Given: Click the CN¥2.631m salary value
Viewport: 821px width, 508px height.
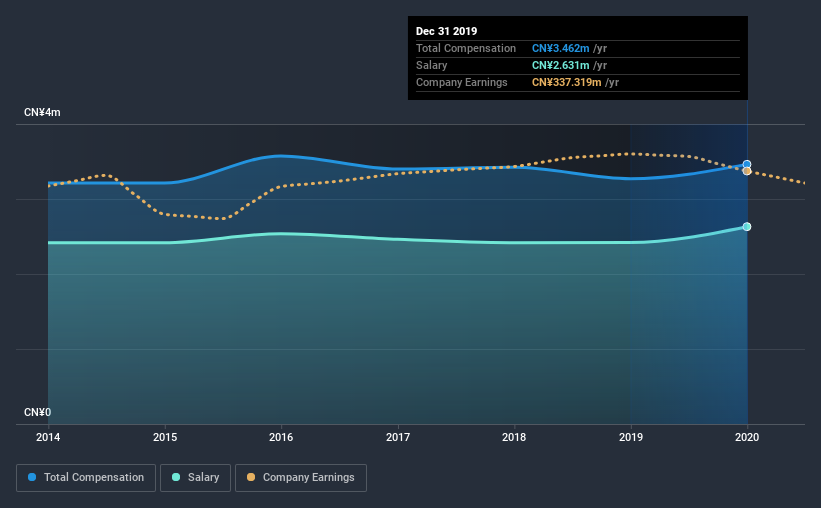Looking at the screenshot, I should [561, 65].
